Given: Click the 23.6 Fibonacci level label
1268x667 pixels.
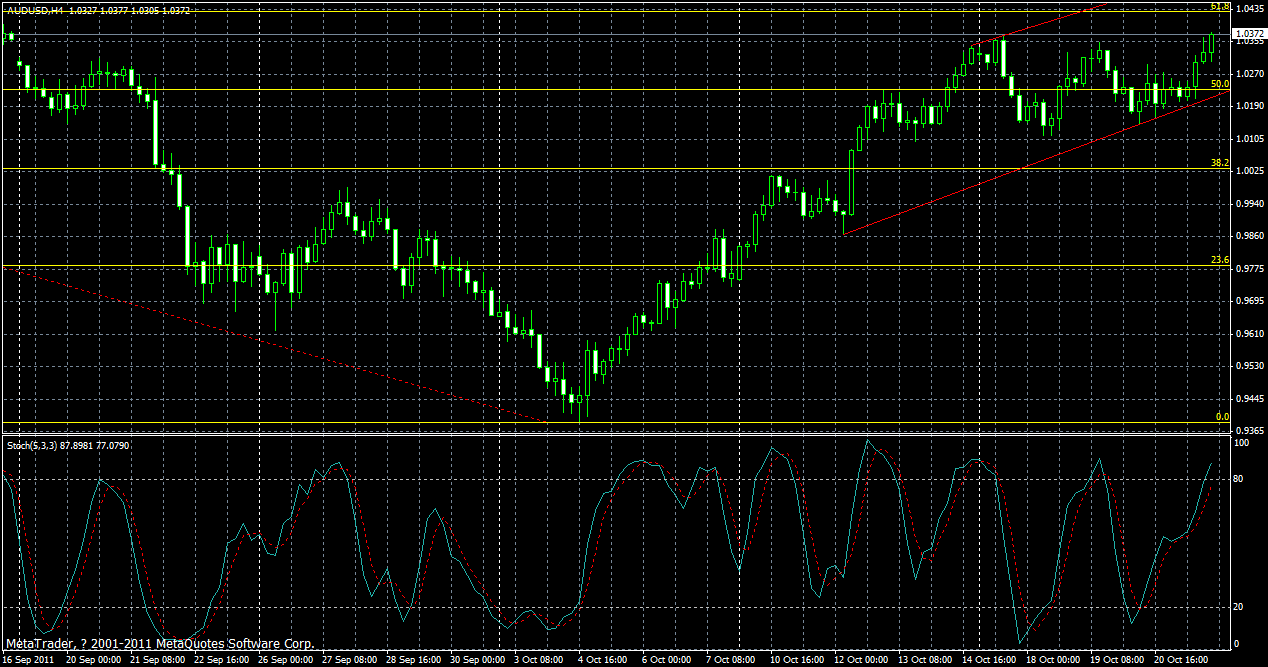Looking at the screenshot, I should coord(1218,258).
